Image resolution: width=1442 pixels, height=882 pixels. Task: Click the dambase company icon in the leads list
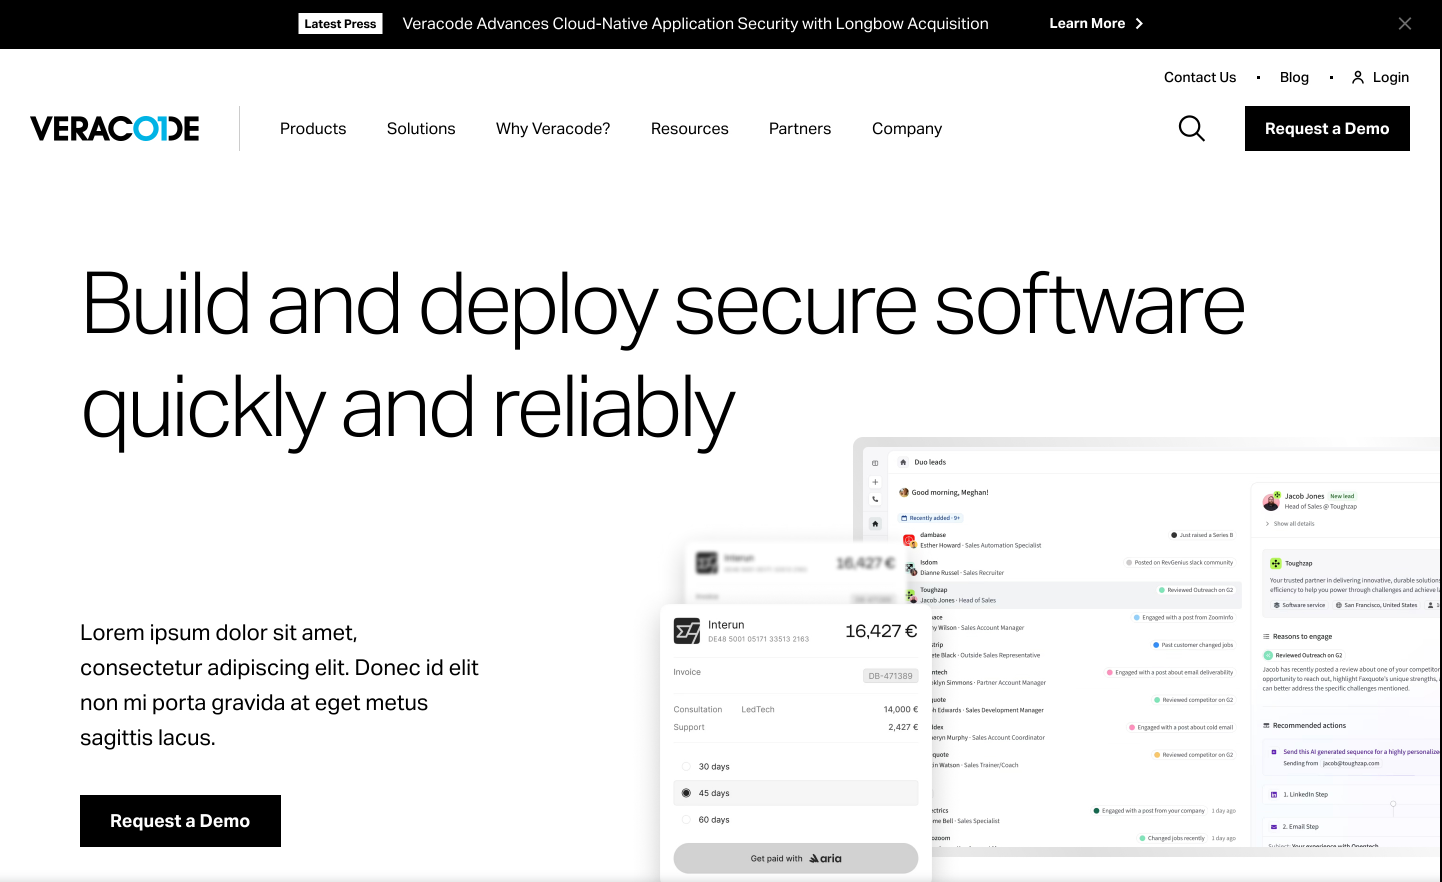pos(909,540)
